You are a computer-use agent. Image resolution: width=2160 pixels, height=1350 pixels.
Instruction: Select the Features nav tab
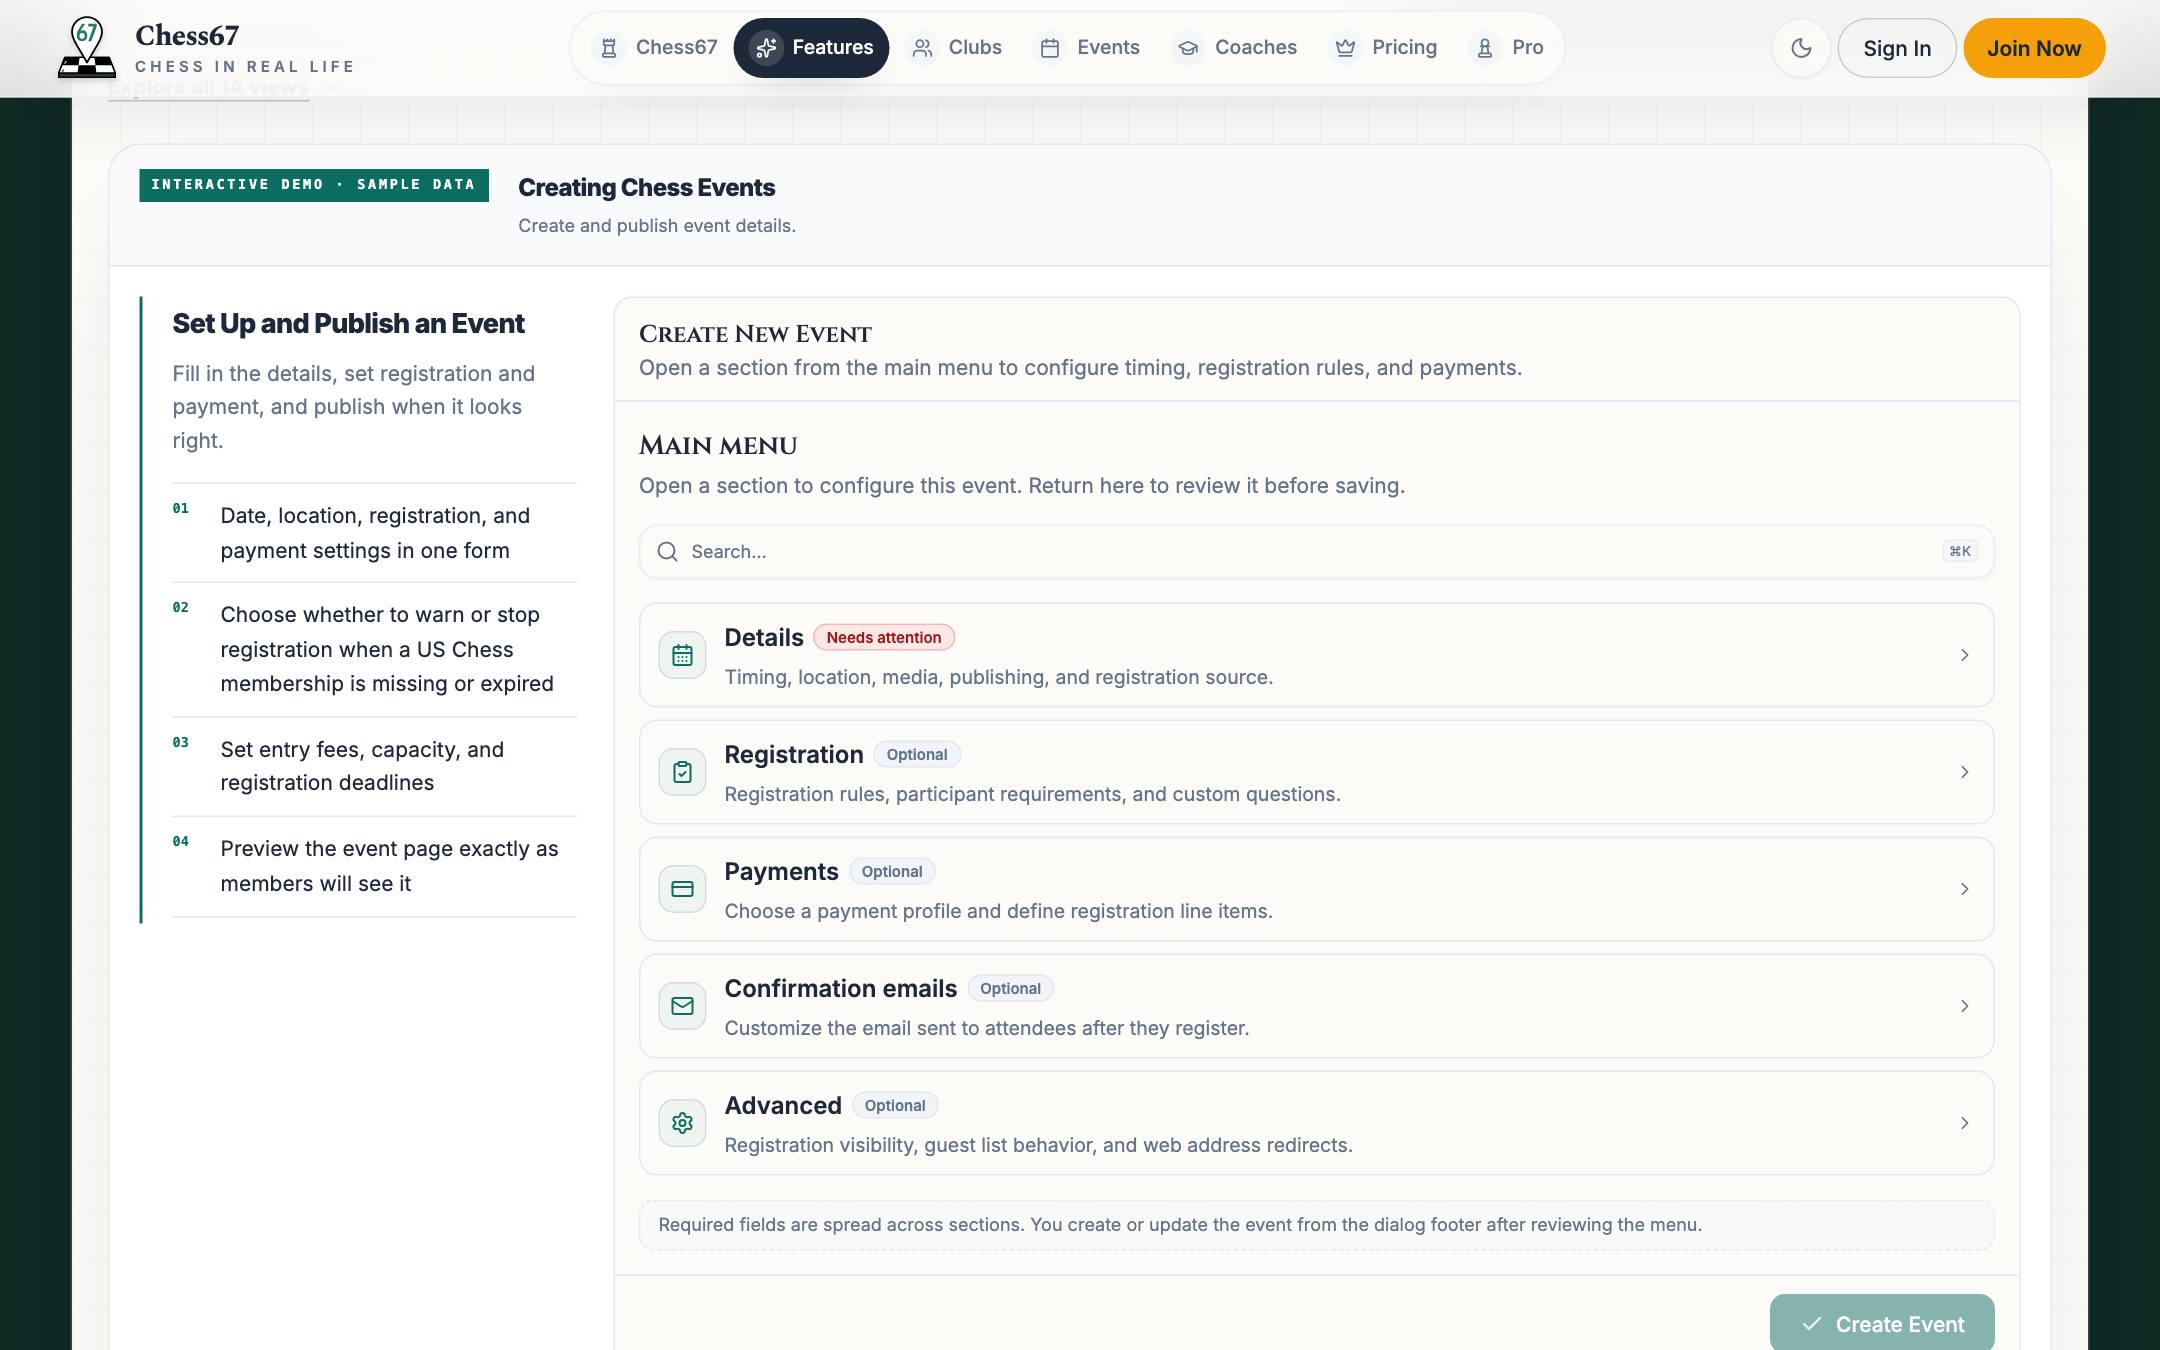812,47
